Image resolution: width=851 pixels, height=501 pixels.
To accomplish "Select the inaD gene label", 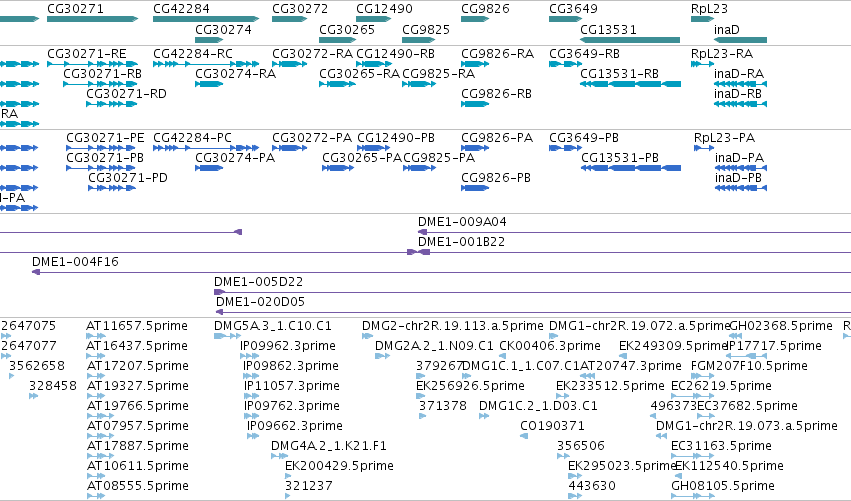I will click(727, 29).
